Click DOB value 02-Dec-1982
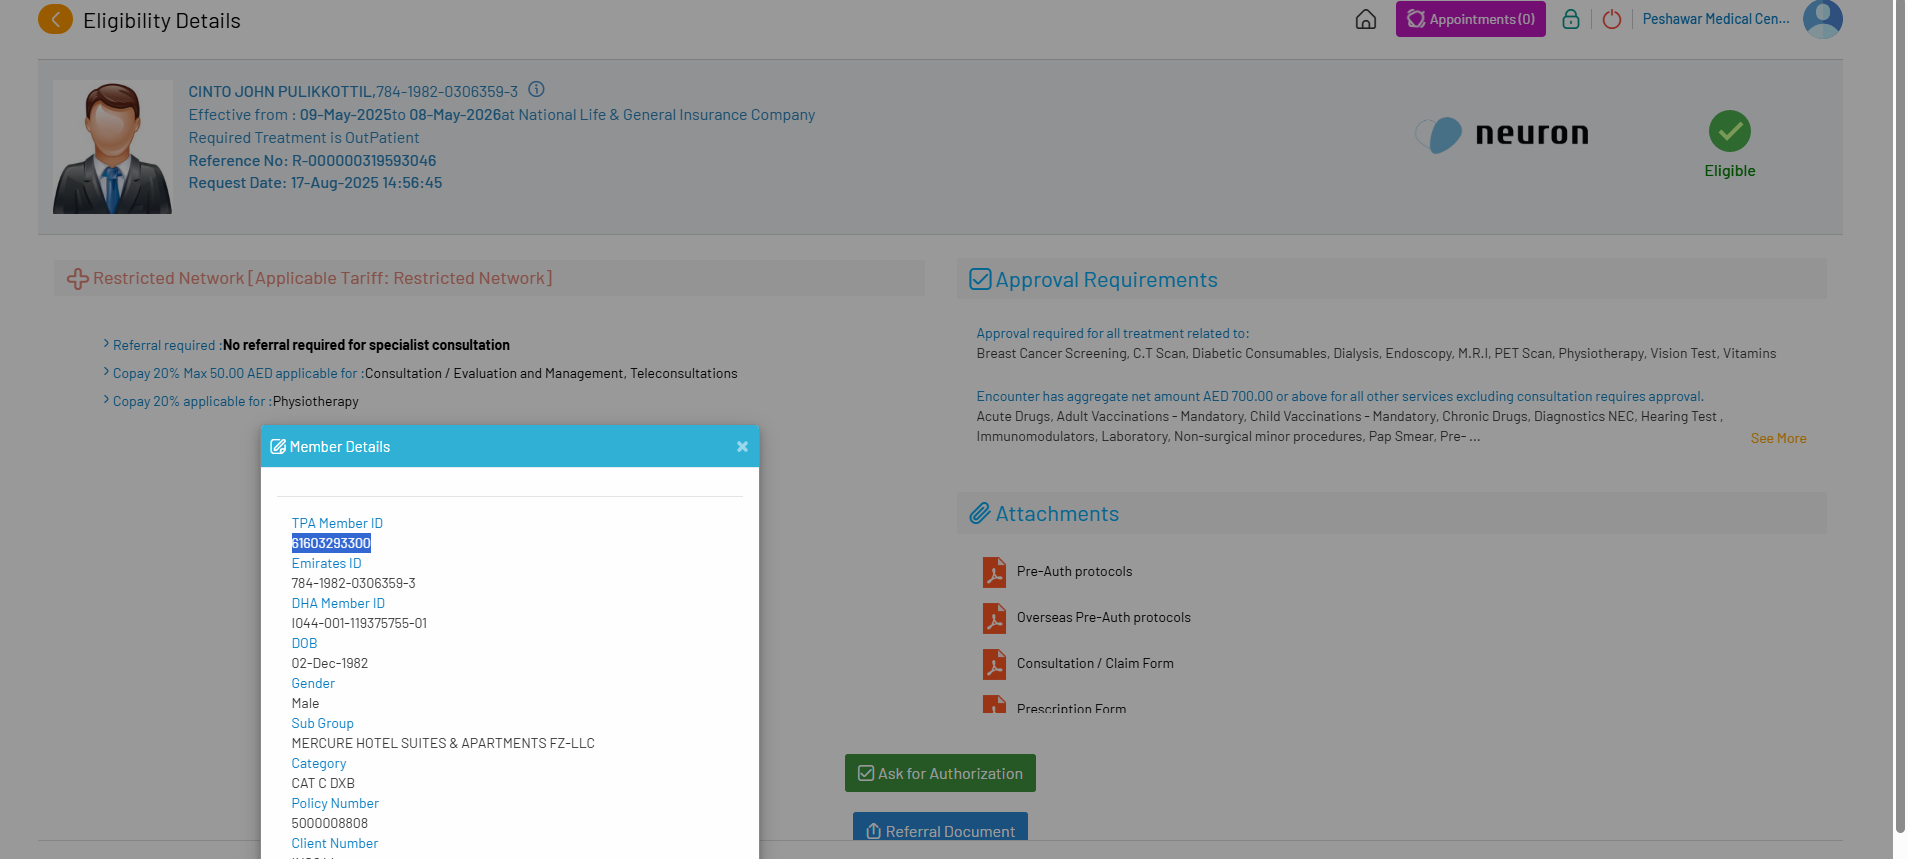1908x859 pixels. pos(330,663)
